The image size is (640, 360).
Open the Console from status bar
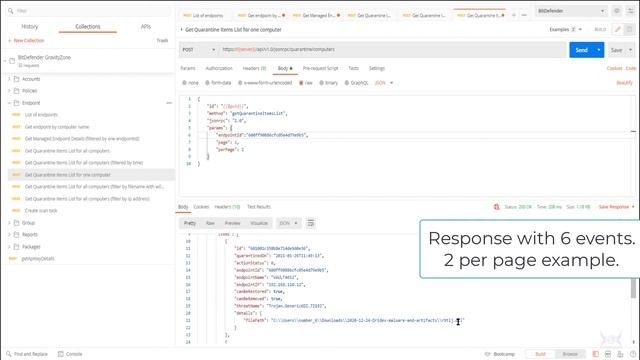pos(70,354)
